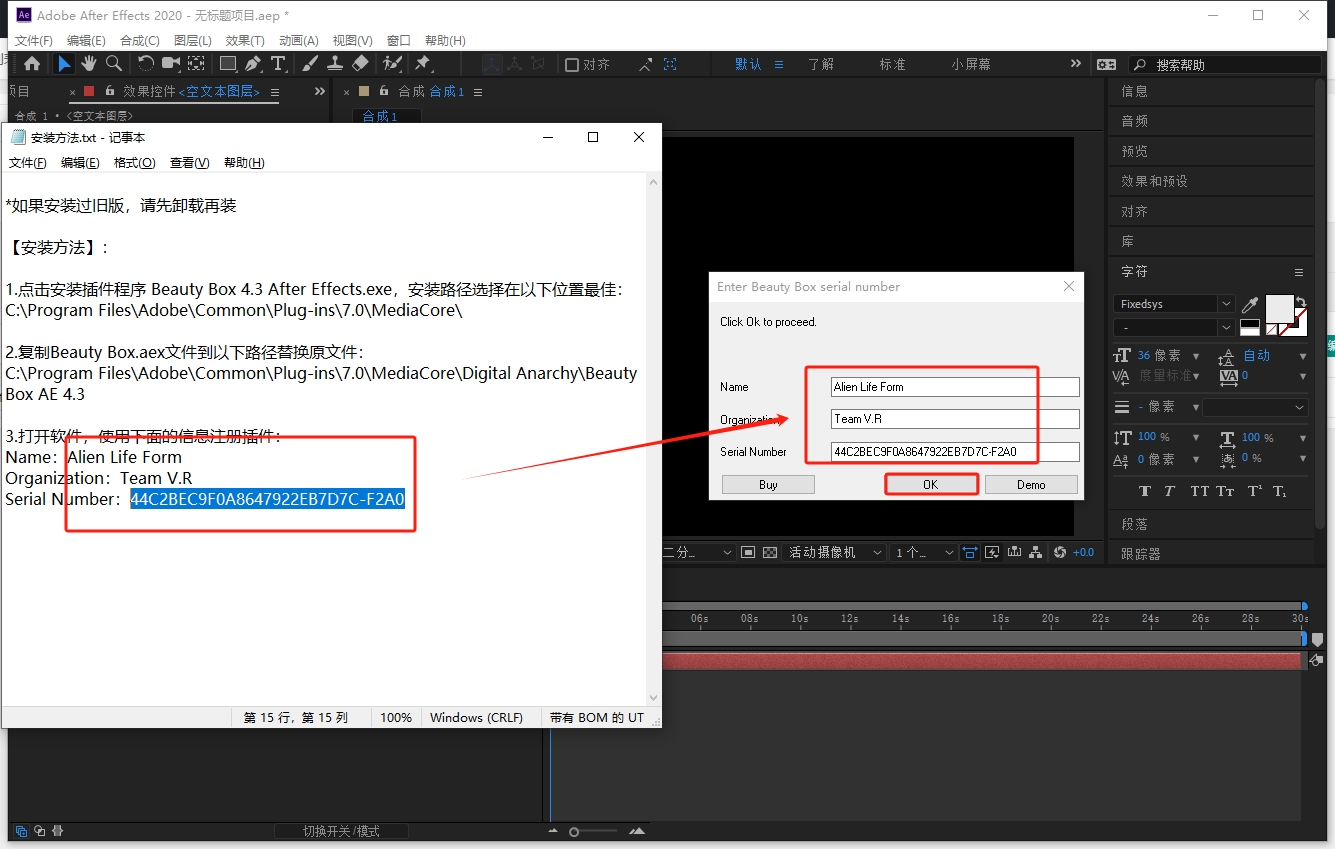
Task: Click 切换开关/模式 in the timeline
Action: (341, 831)
